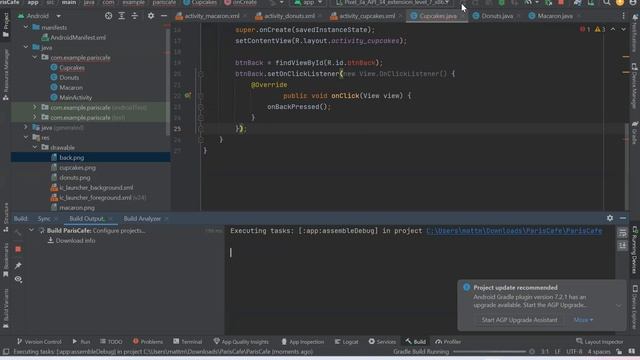Open Gradle panel on right sidebar
Viewport: 640px width, 360px height.
click(635, 132)
